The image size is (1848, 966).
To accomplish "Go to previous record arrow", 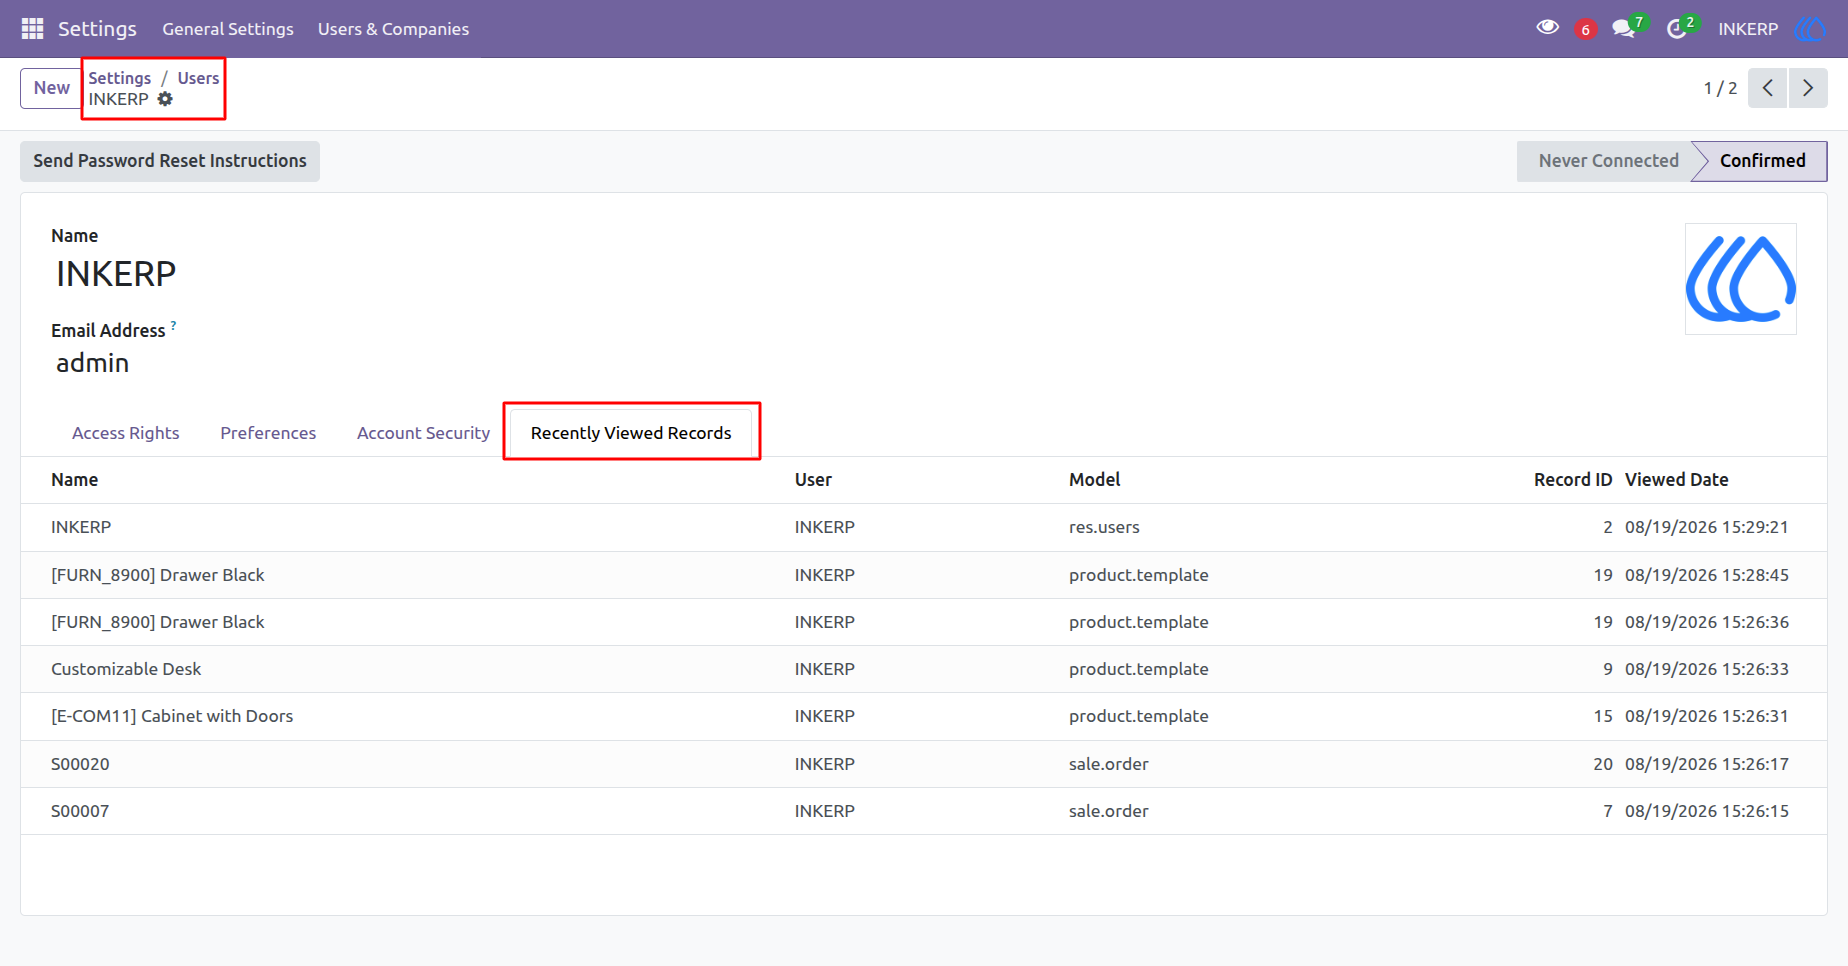I will coord(1768,88).
